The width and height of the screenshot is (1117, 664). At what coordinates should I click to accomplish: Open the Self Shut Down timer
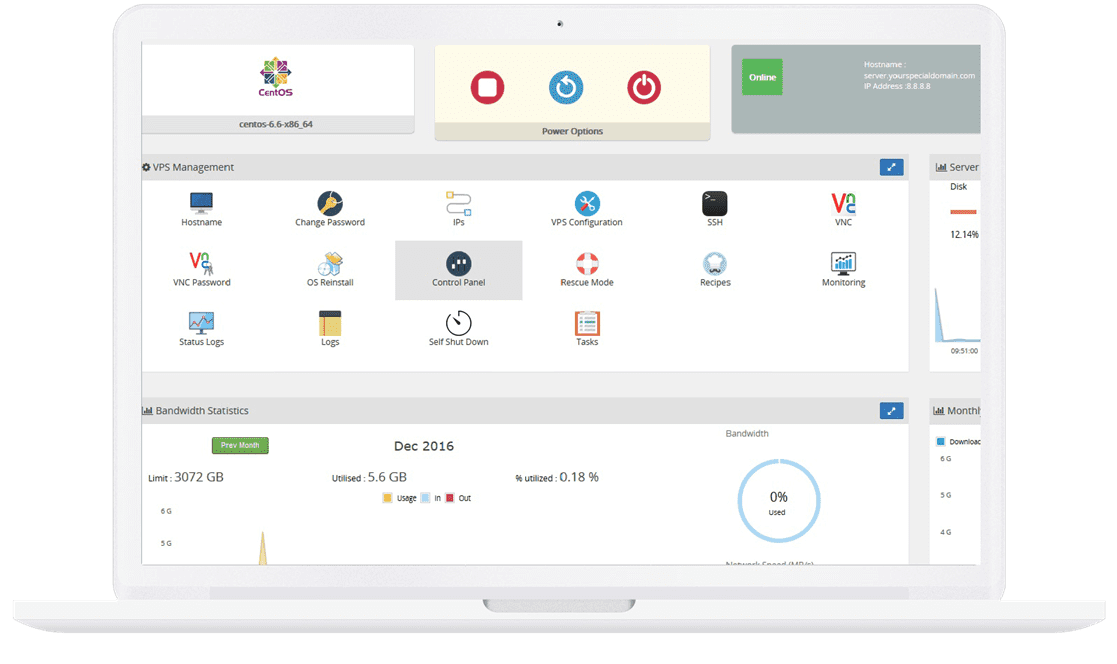(x=459, y=323)
